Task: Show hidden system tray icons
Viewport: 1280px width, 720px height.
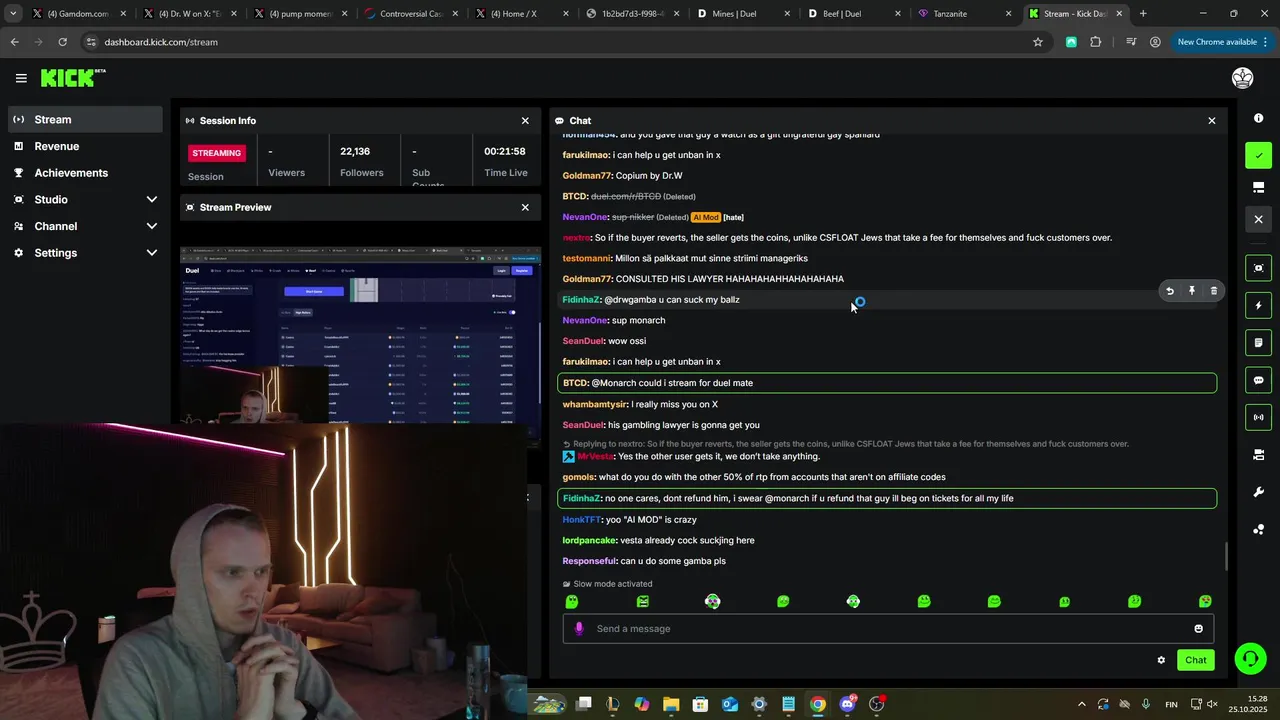Action: (x=1081, y=704)
